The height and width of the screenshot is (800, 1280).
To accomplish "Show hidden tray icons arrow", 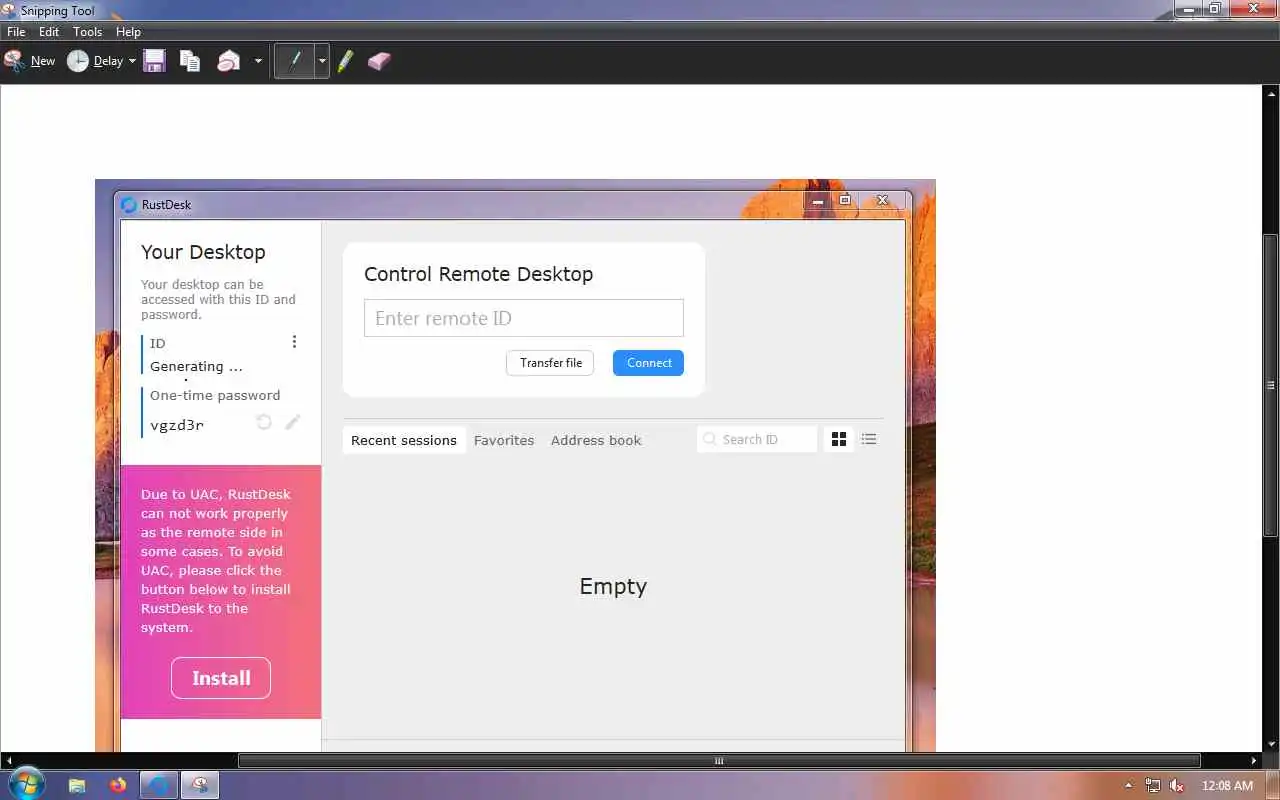I will [1129, 786].
